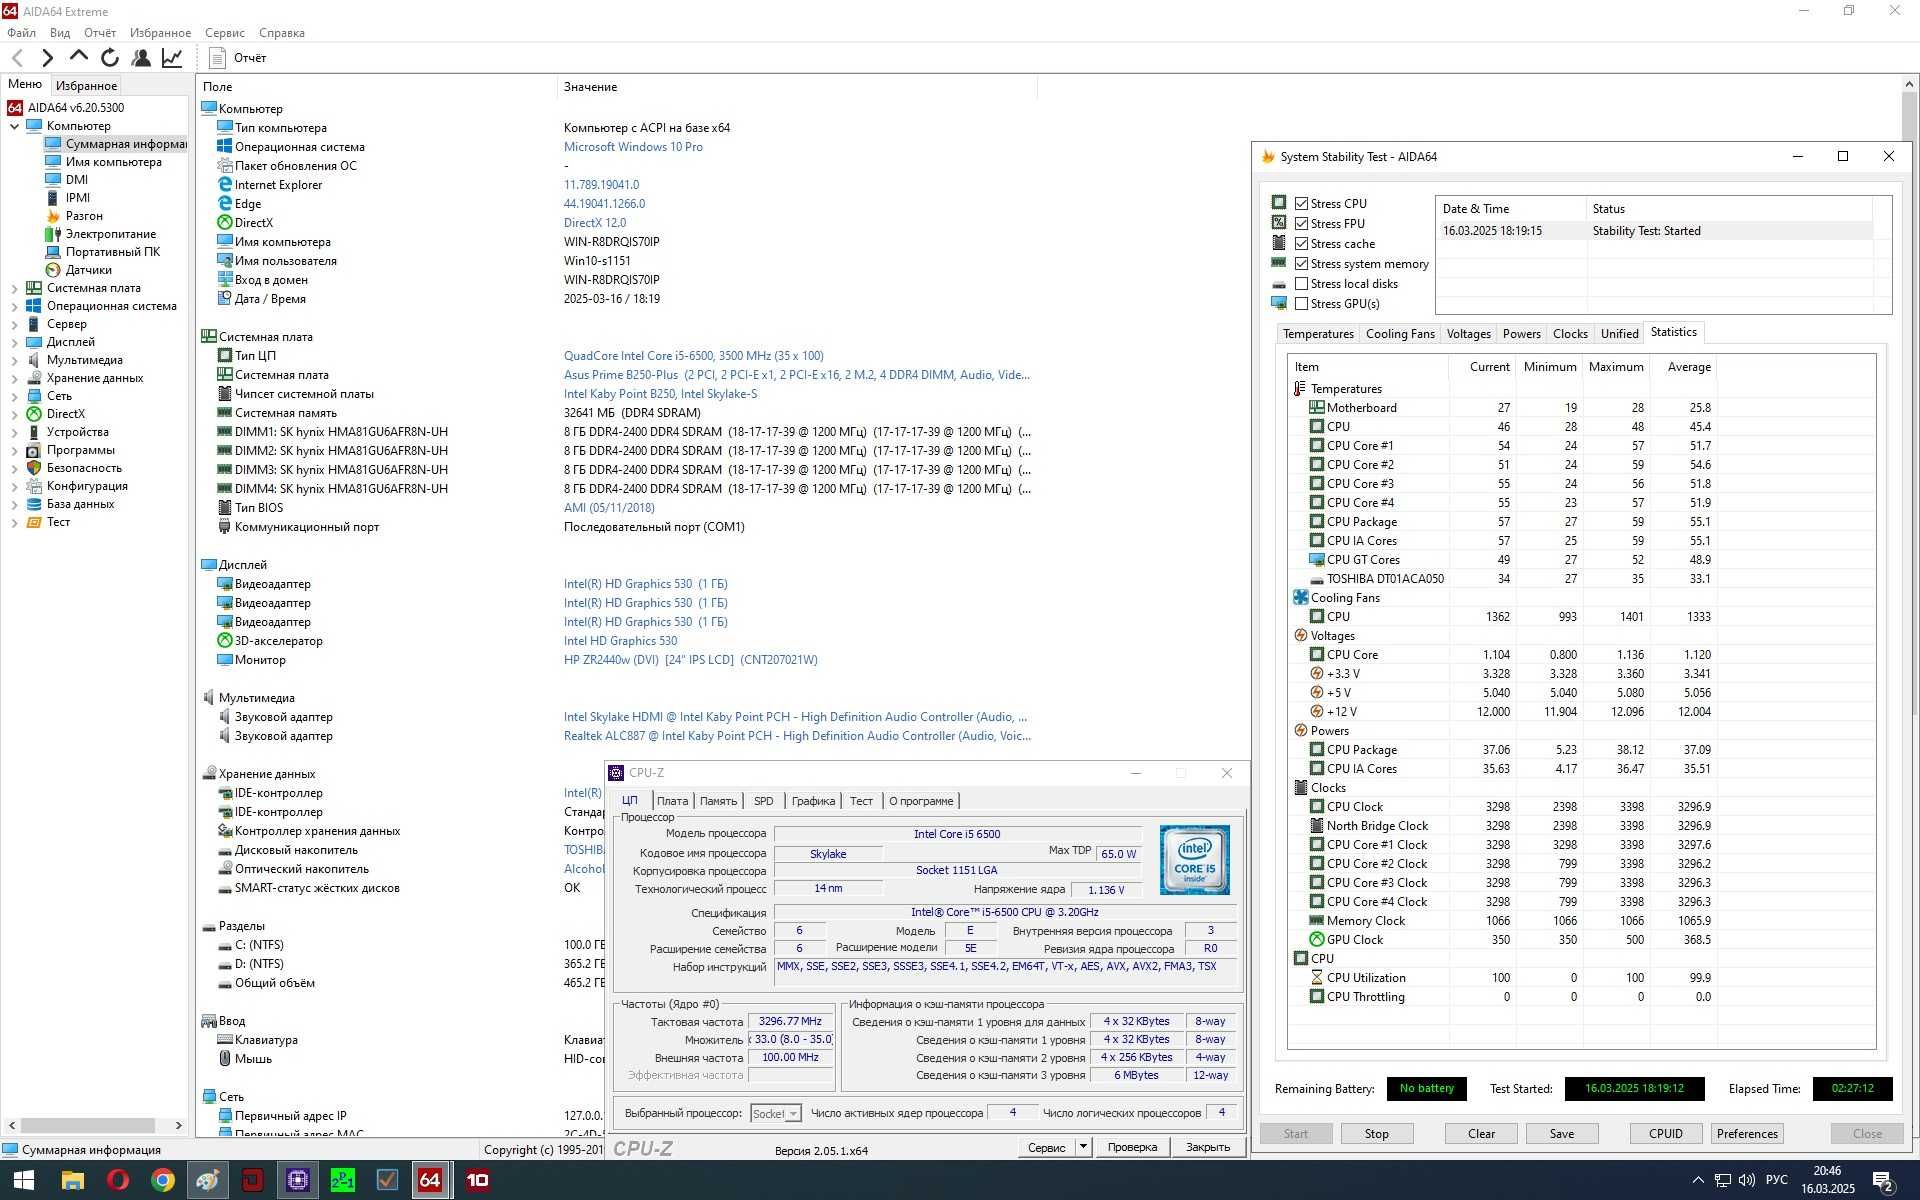Show hidden system tray icons

(x=1697, y=1180)
